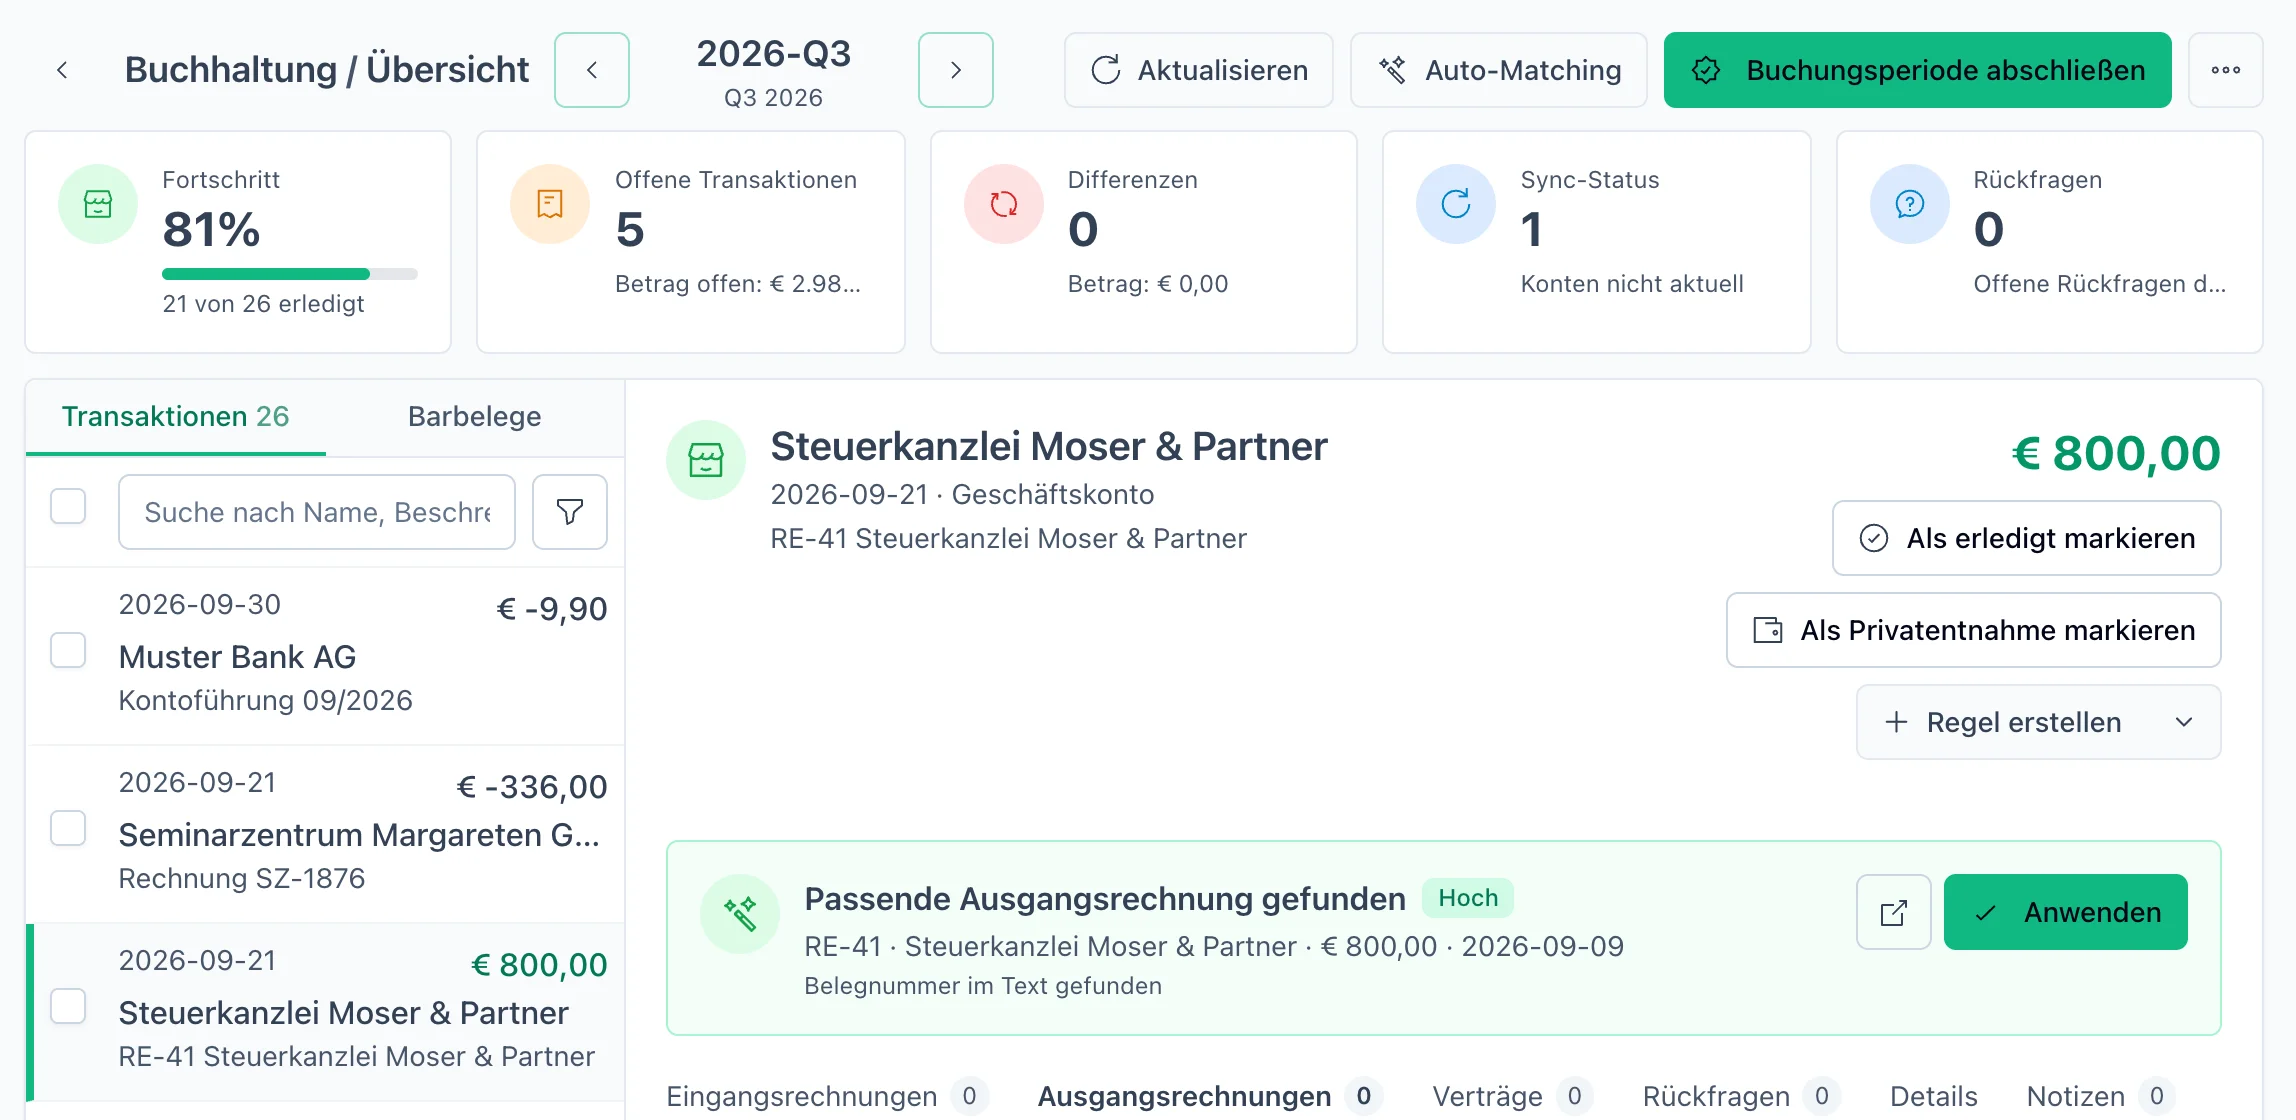Click the magic wand icon in the suggestion

tap(740, 914)
